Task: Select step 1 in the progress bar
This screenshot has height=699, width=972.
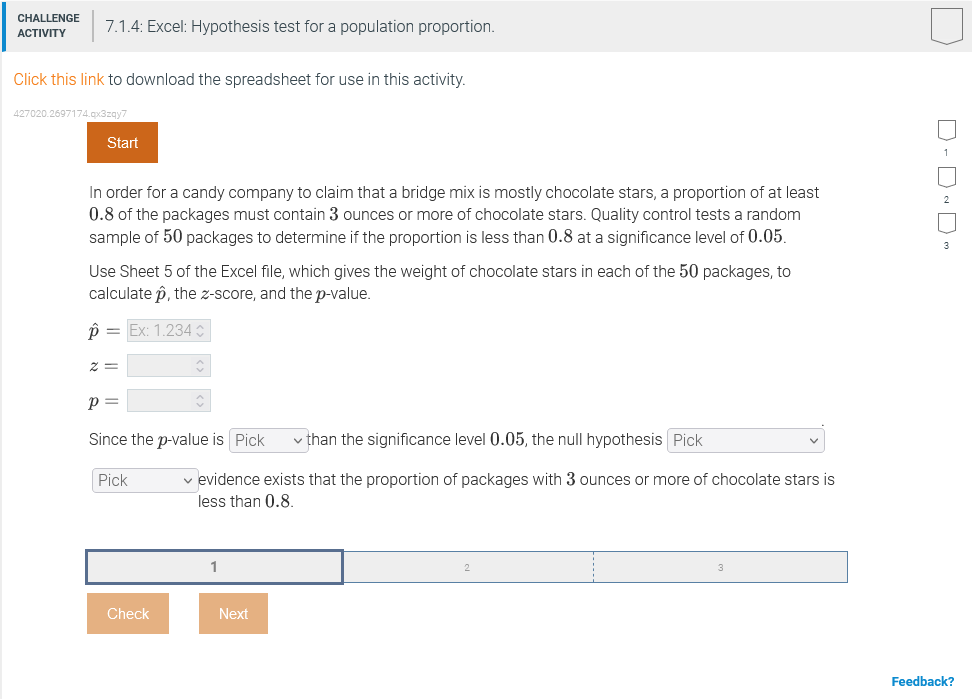Action: pyautogui.click(x=213, y=566)
